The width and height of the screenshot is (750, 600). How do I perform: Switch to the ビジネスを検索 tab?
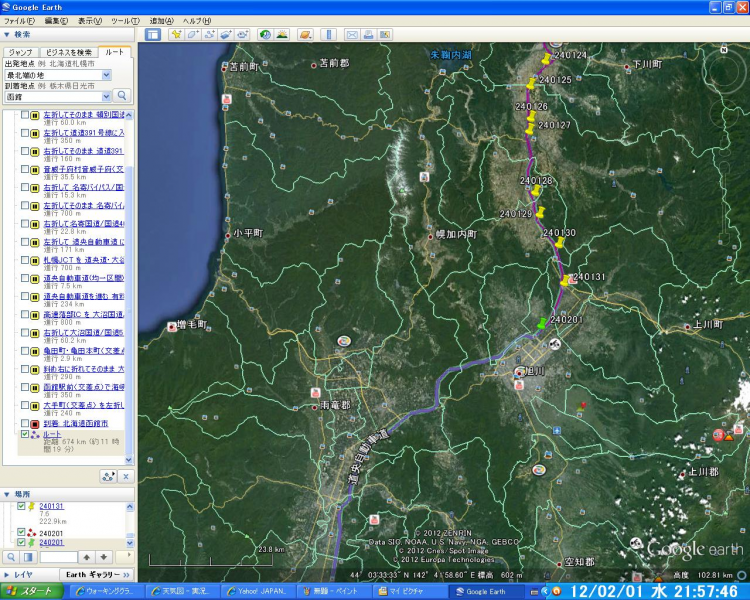pyautogui.click(x=68, y=52)
